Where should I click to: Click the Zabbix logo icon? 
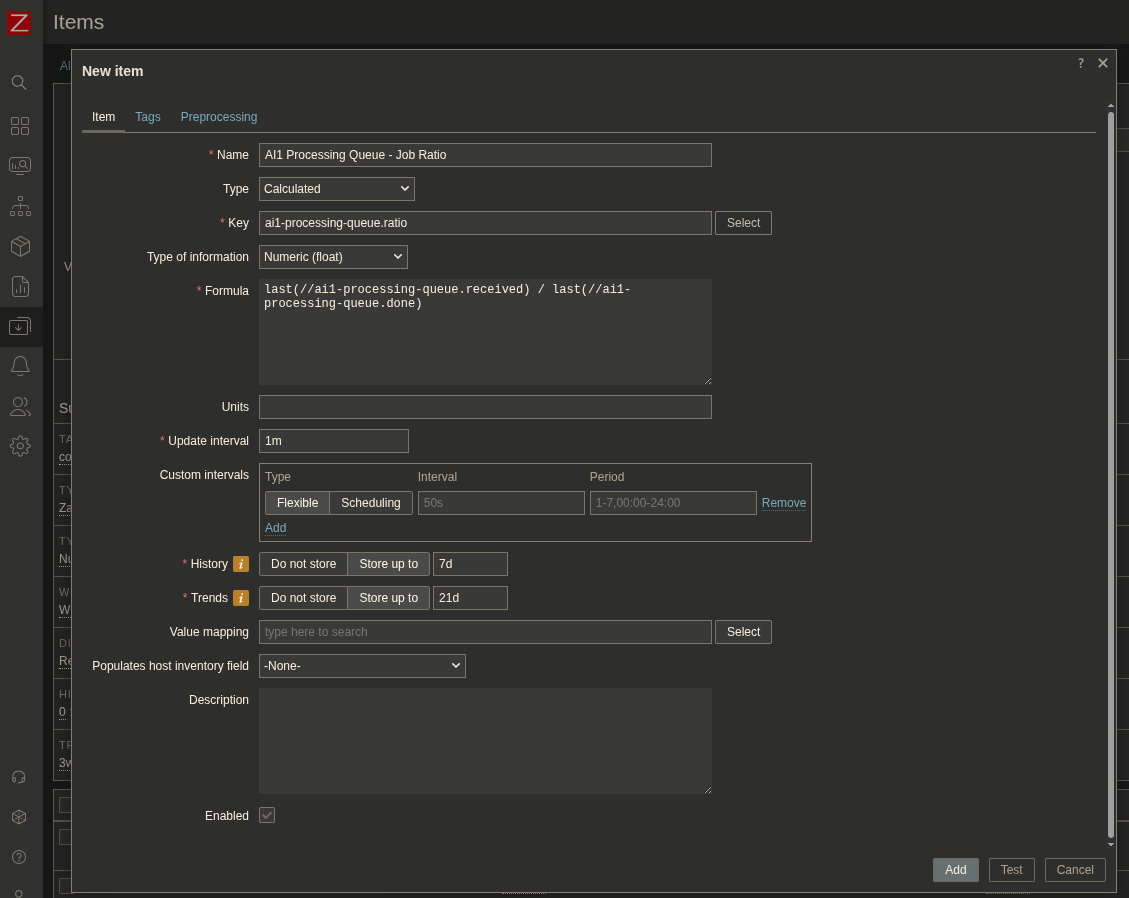19,22
